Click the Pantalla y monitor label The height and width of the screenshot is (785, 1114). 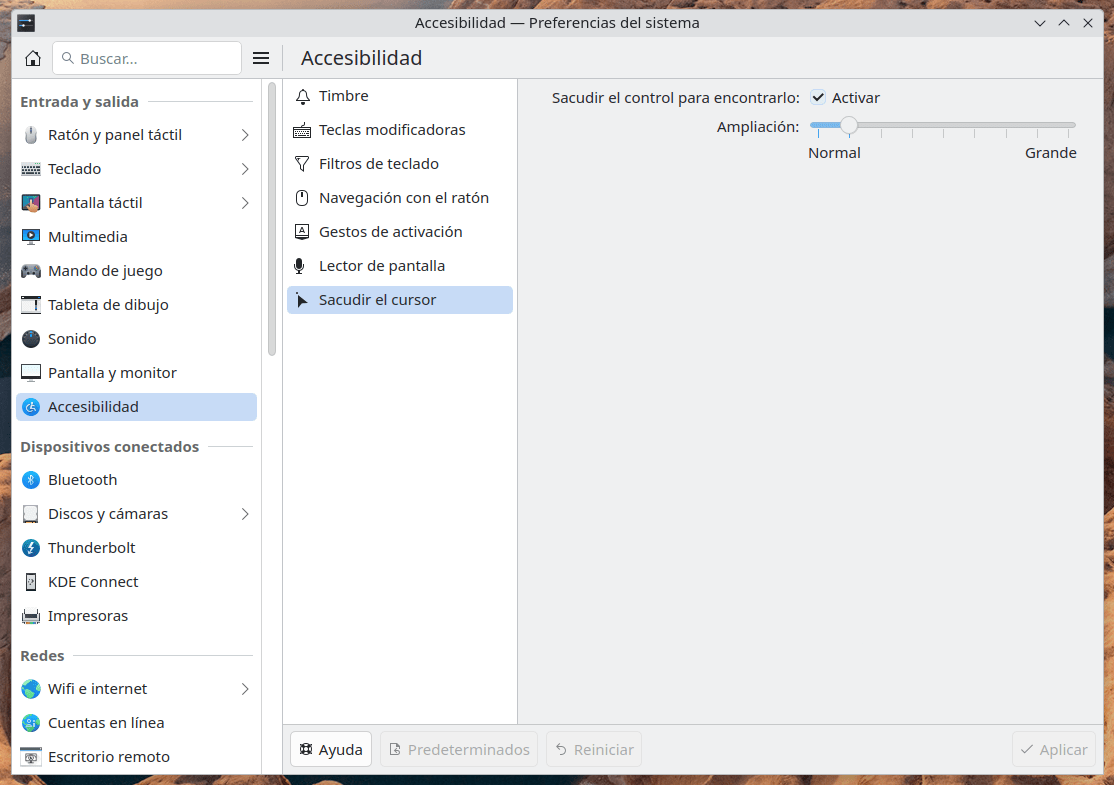point(112,373)
